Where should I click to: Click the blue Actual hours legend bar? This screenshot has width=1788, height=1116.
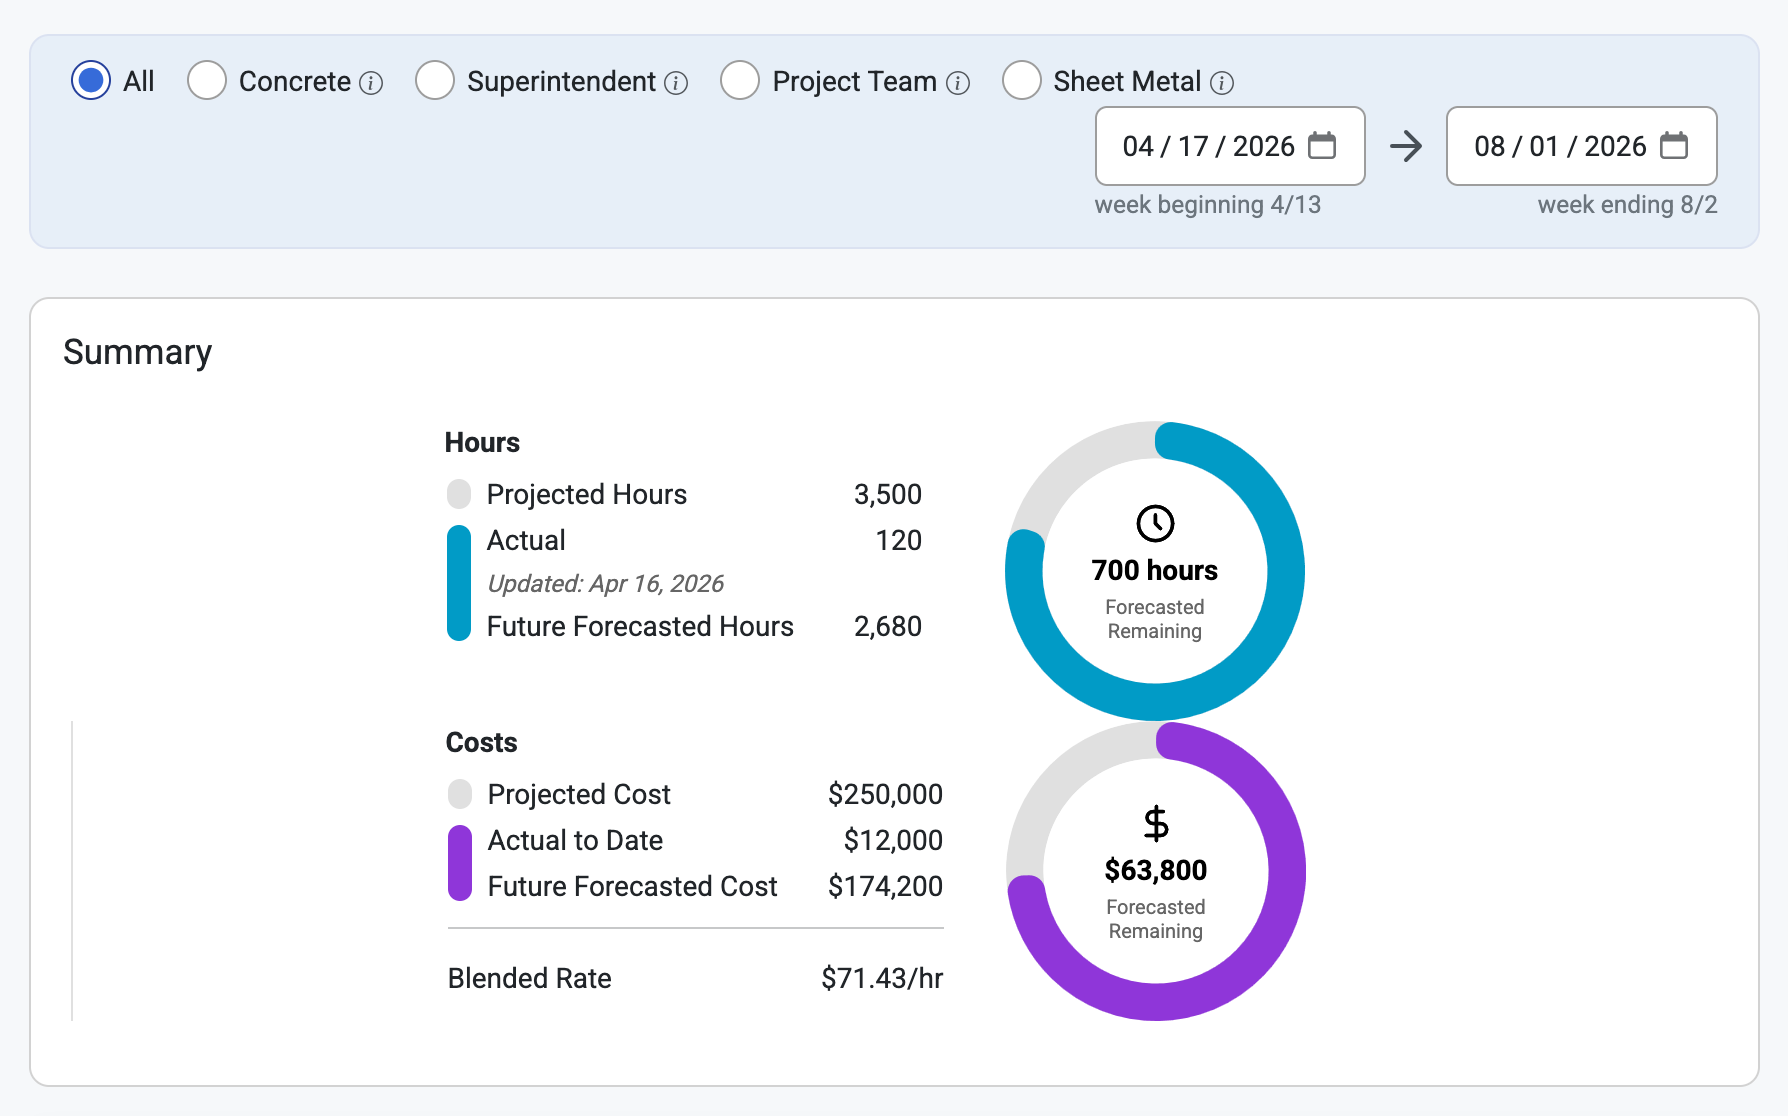pyautogui.click(x=459, y=583)
